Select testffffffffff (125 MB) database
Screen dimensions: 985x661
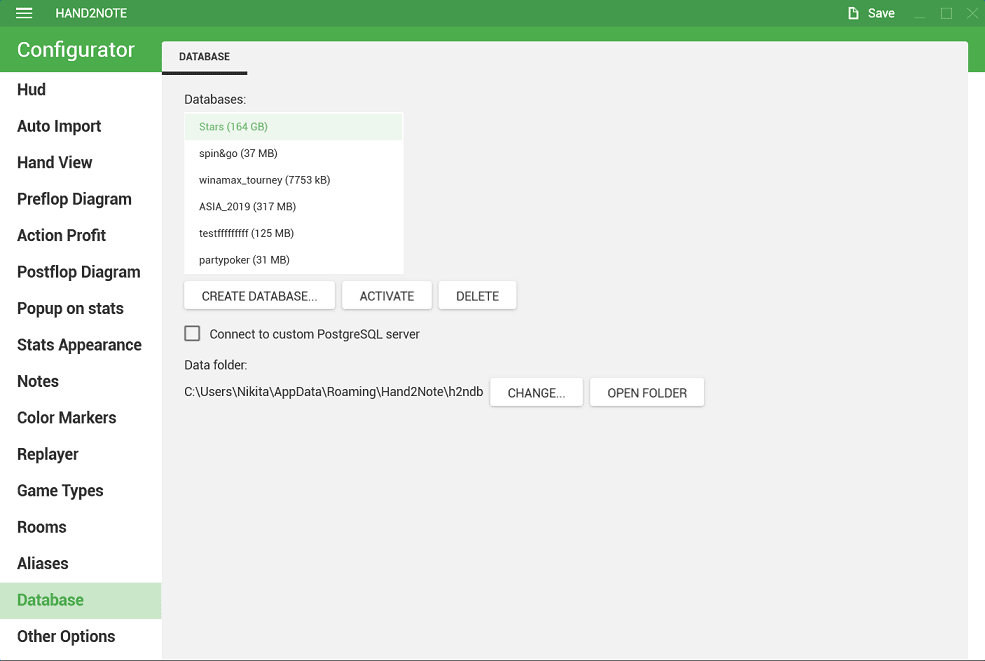293,233
